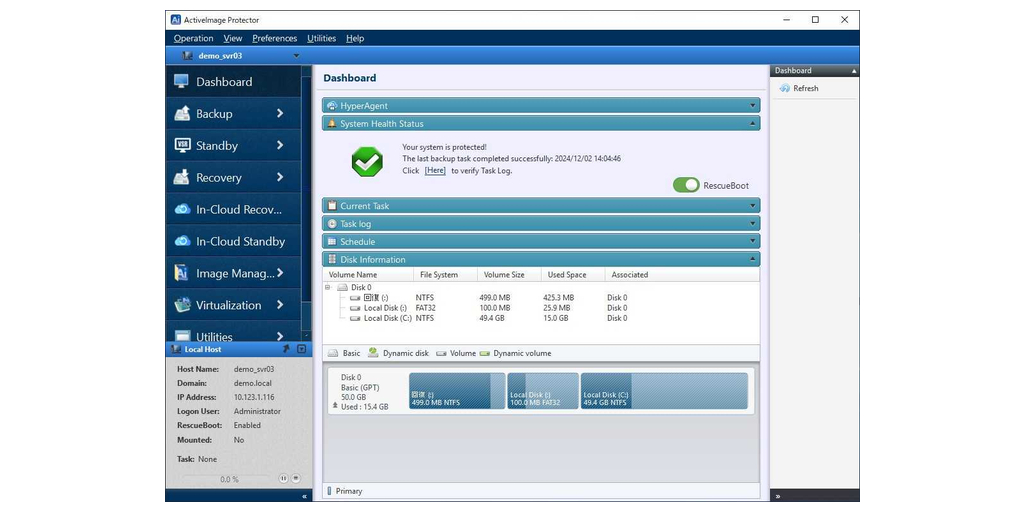Expand the Schedule section arrow

[753, 242]
